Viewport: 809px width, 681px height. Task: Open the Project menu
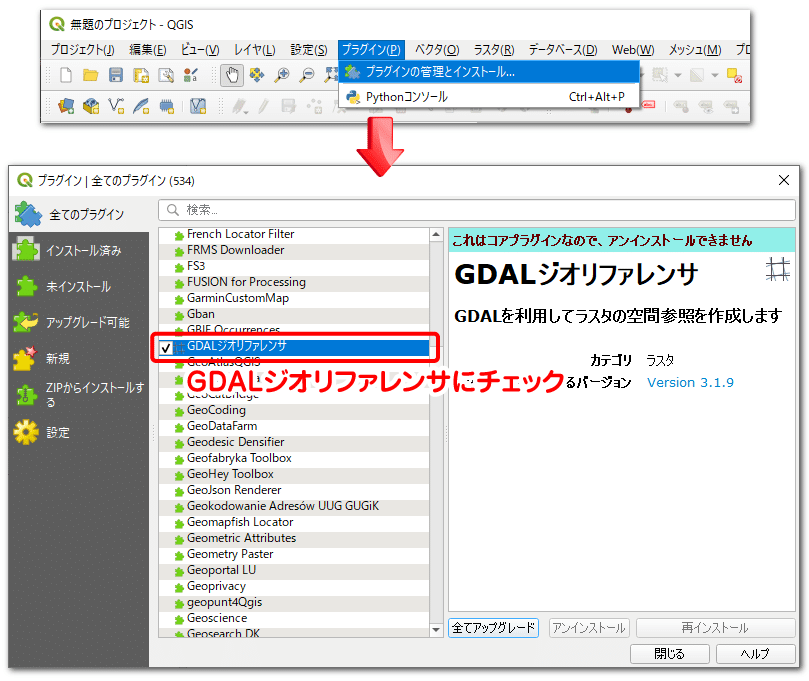click(83, 50)
